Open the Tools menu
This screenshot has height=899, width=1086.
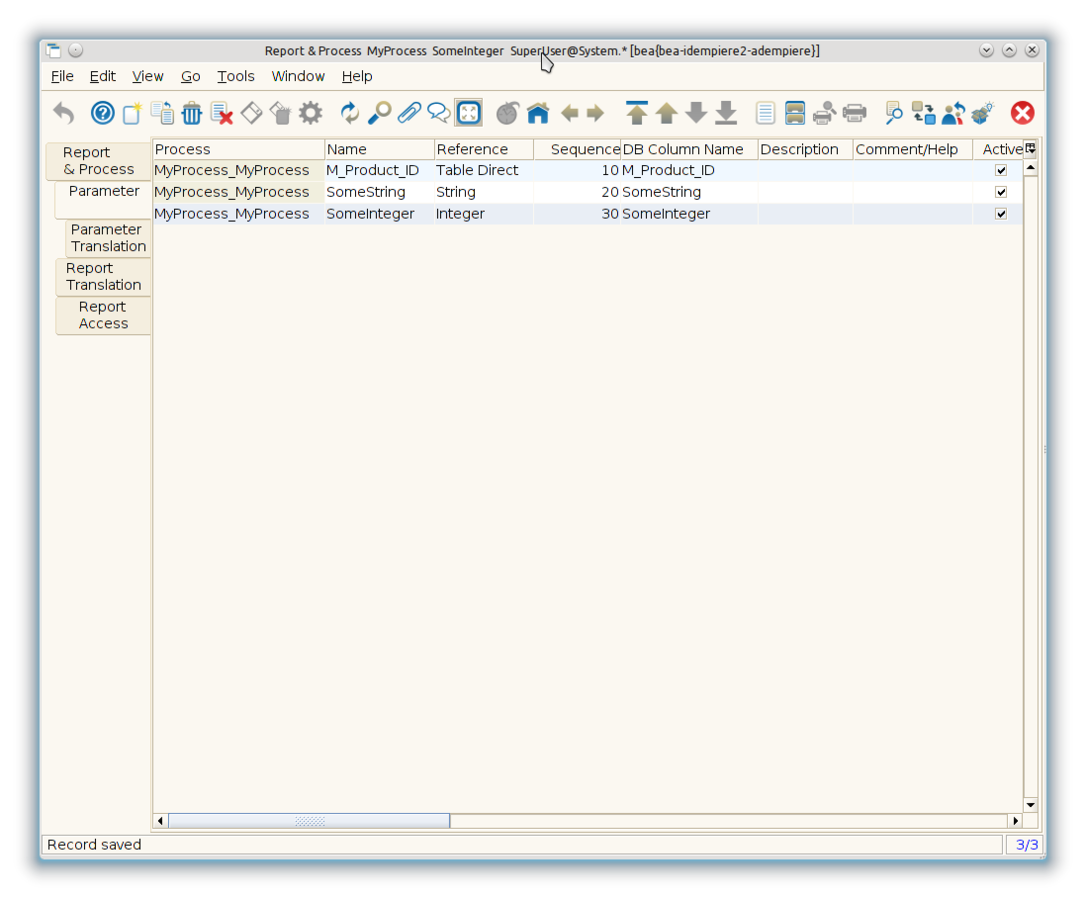point(236,76)
